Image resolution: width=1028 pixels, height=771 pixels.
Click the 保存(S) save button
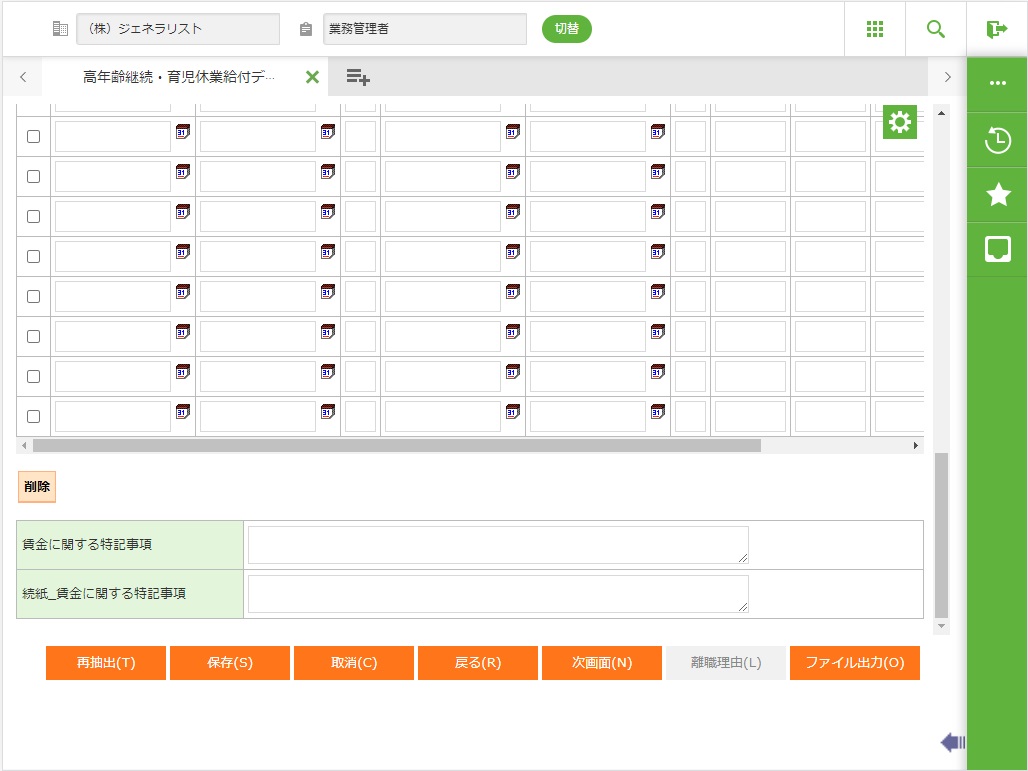pyautogui.click(x=229, y=663)
